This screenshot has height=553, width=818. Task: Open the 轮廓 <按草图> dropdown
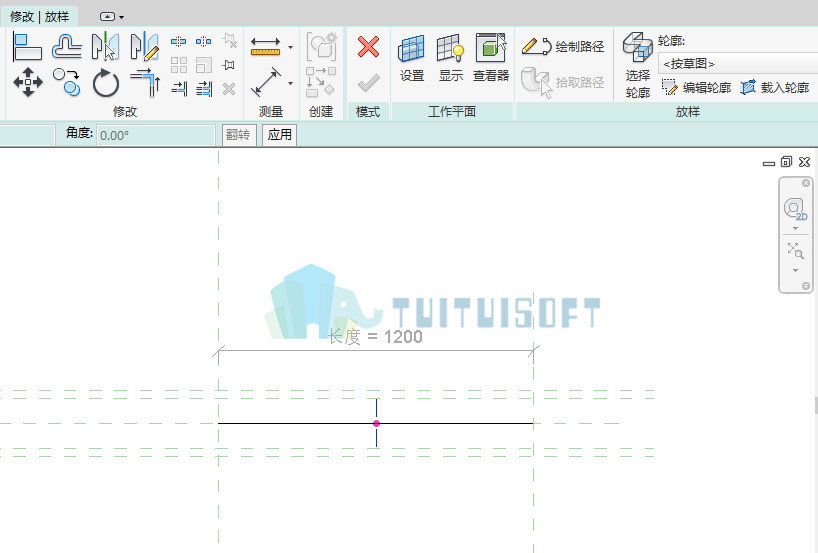[x=738, y=64]
